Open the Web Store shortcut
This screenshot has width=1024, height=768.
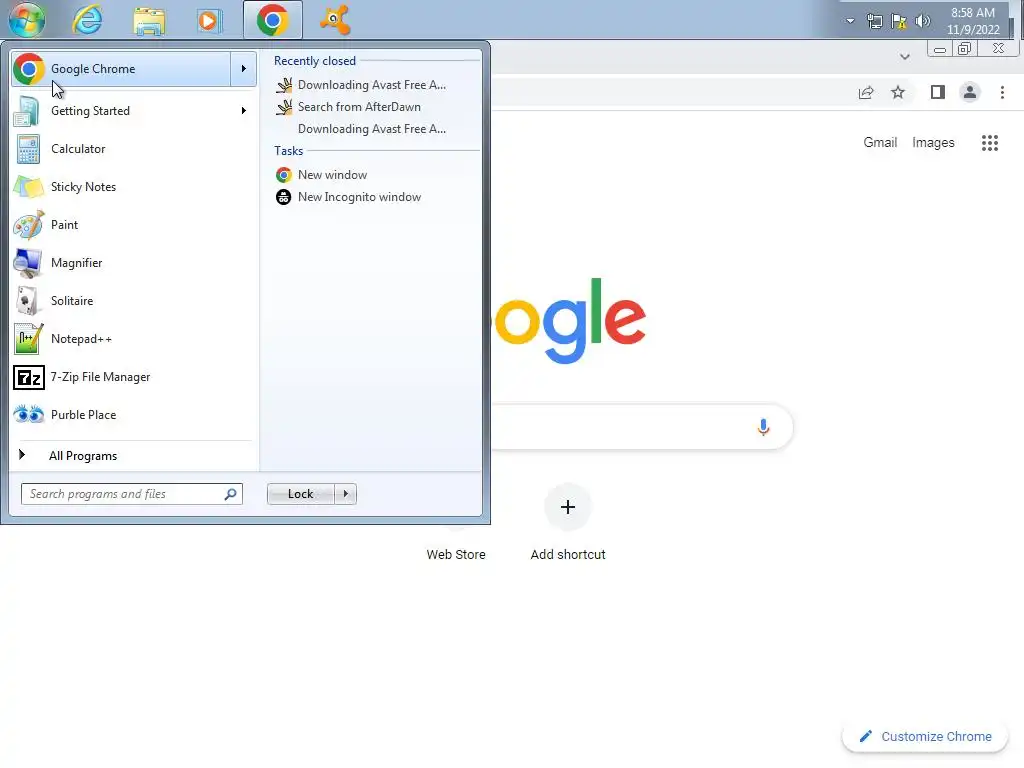456,554
